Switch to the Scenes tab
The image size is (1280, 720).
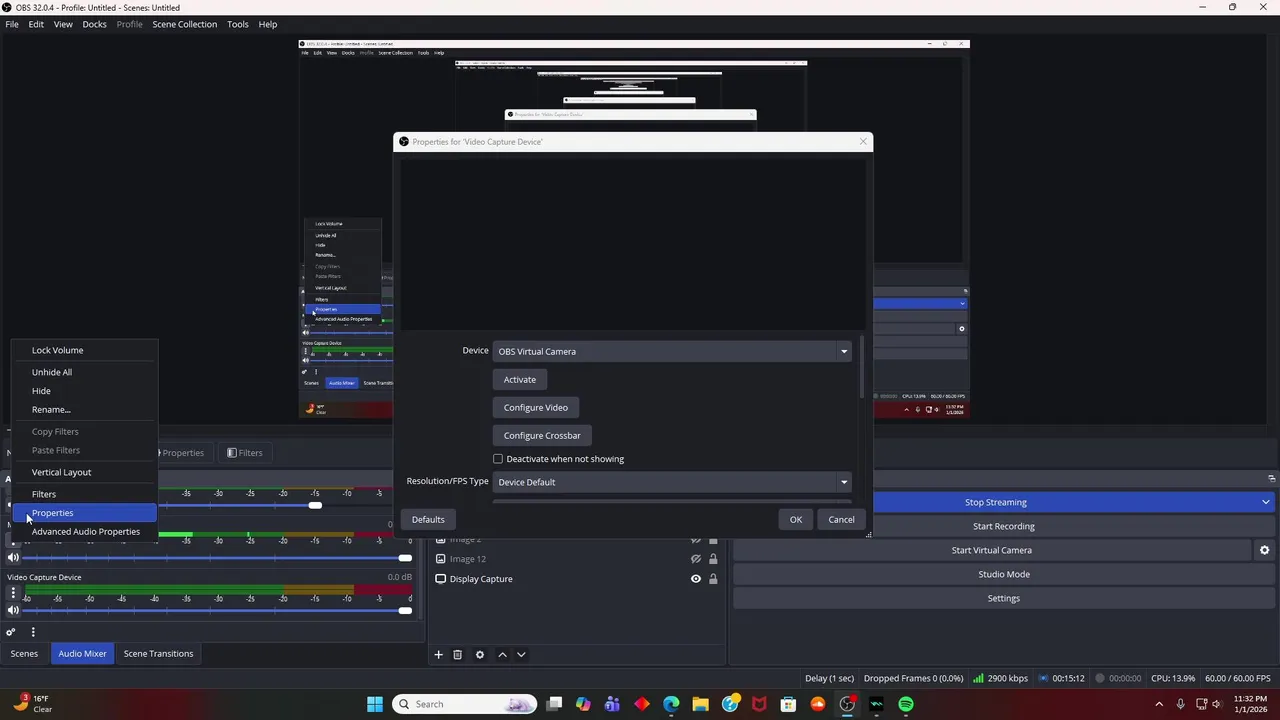click(x=24, y=654)
